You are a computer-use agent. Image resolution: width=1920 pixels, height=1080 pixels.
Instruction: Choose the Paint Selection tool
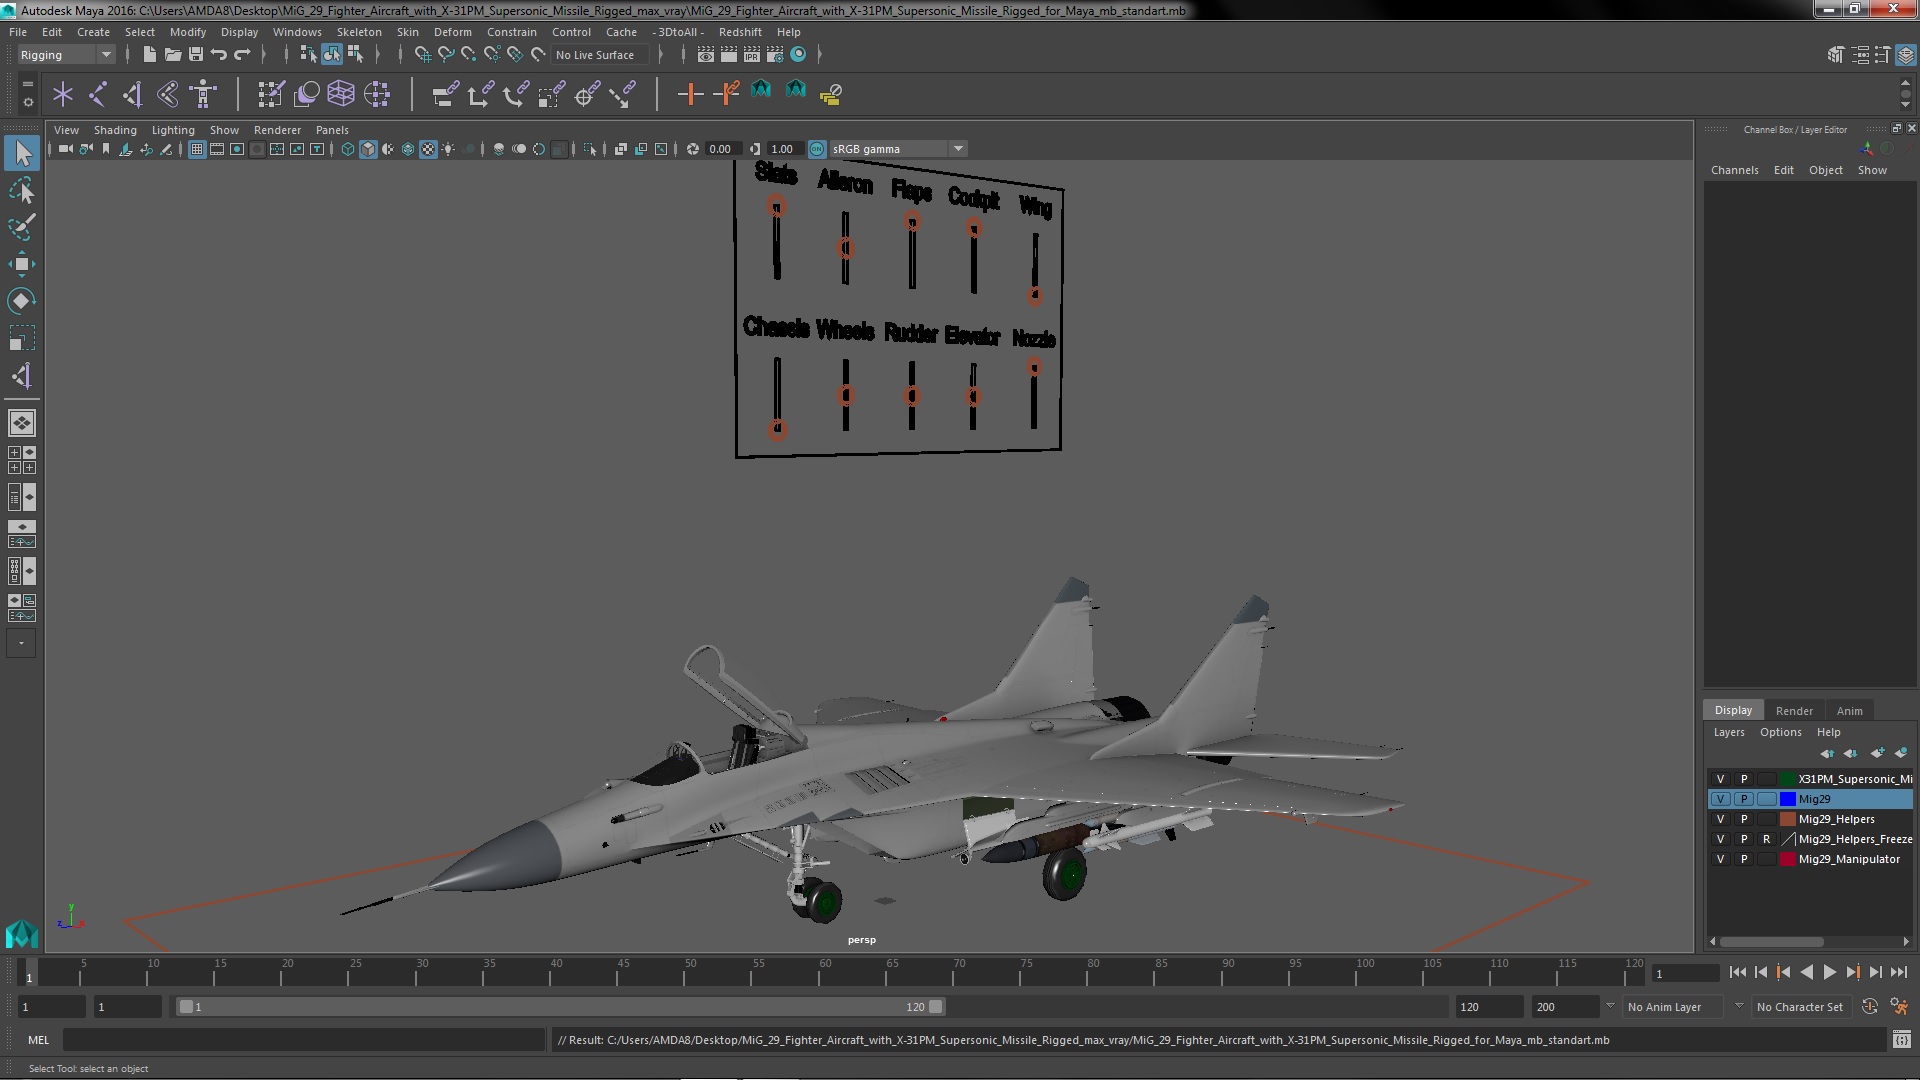[22, 227]
